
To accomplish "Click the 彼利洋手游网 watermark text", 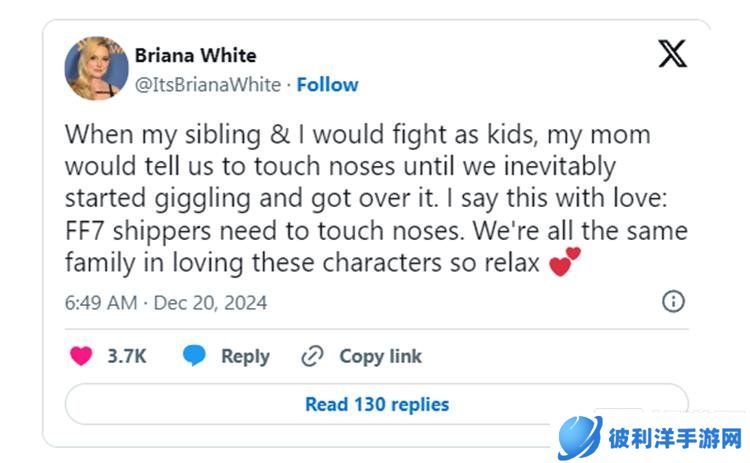I will point(677,439).
